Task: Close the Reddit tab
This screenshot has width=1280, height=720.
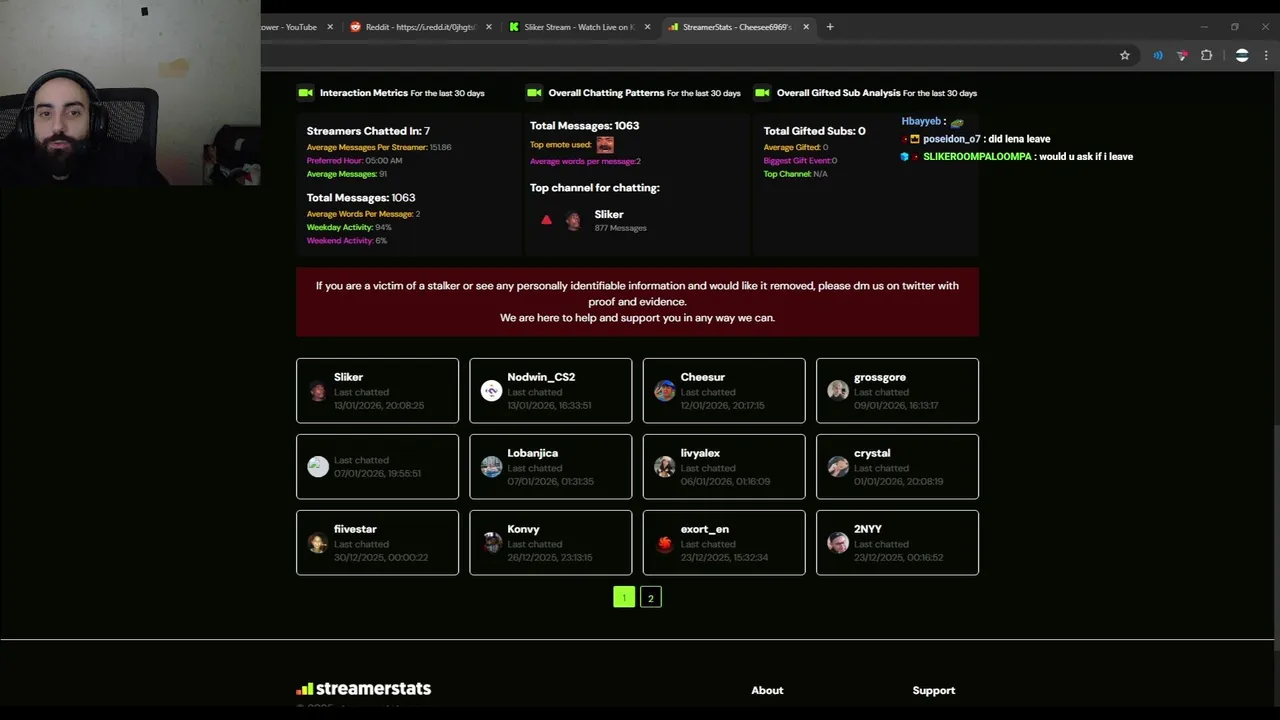Action: click(x=489, y=27)
